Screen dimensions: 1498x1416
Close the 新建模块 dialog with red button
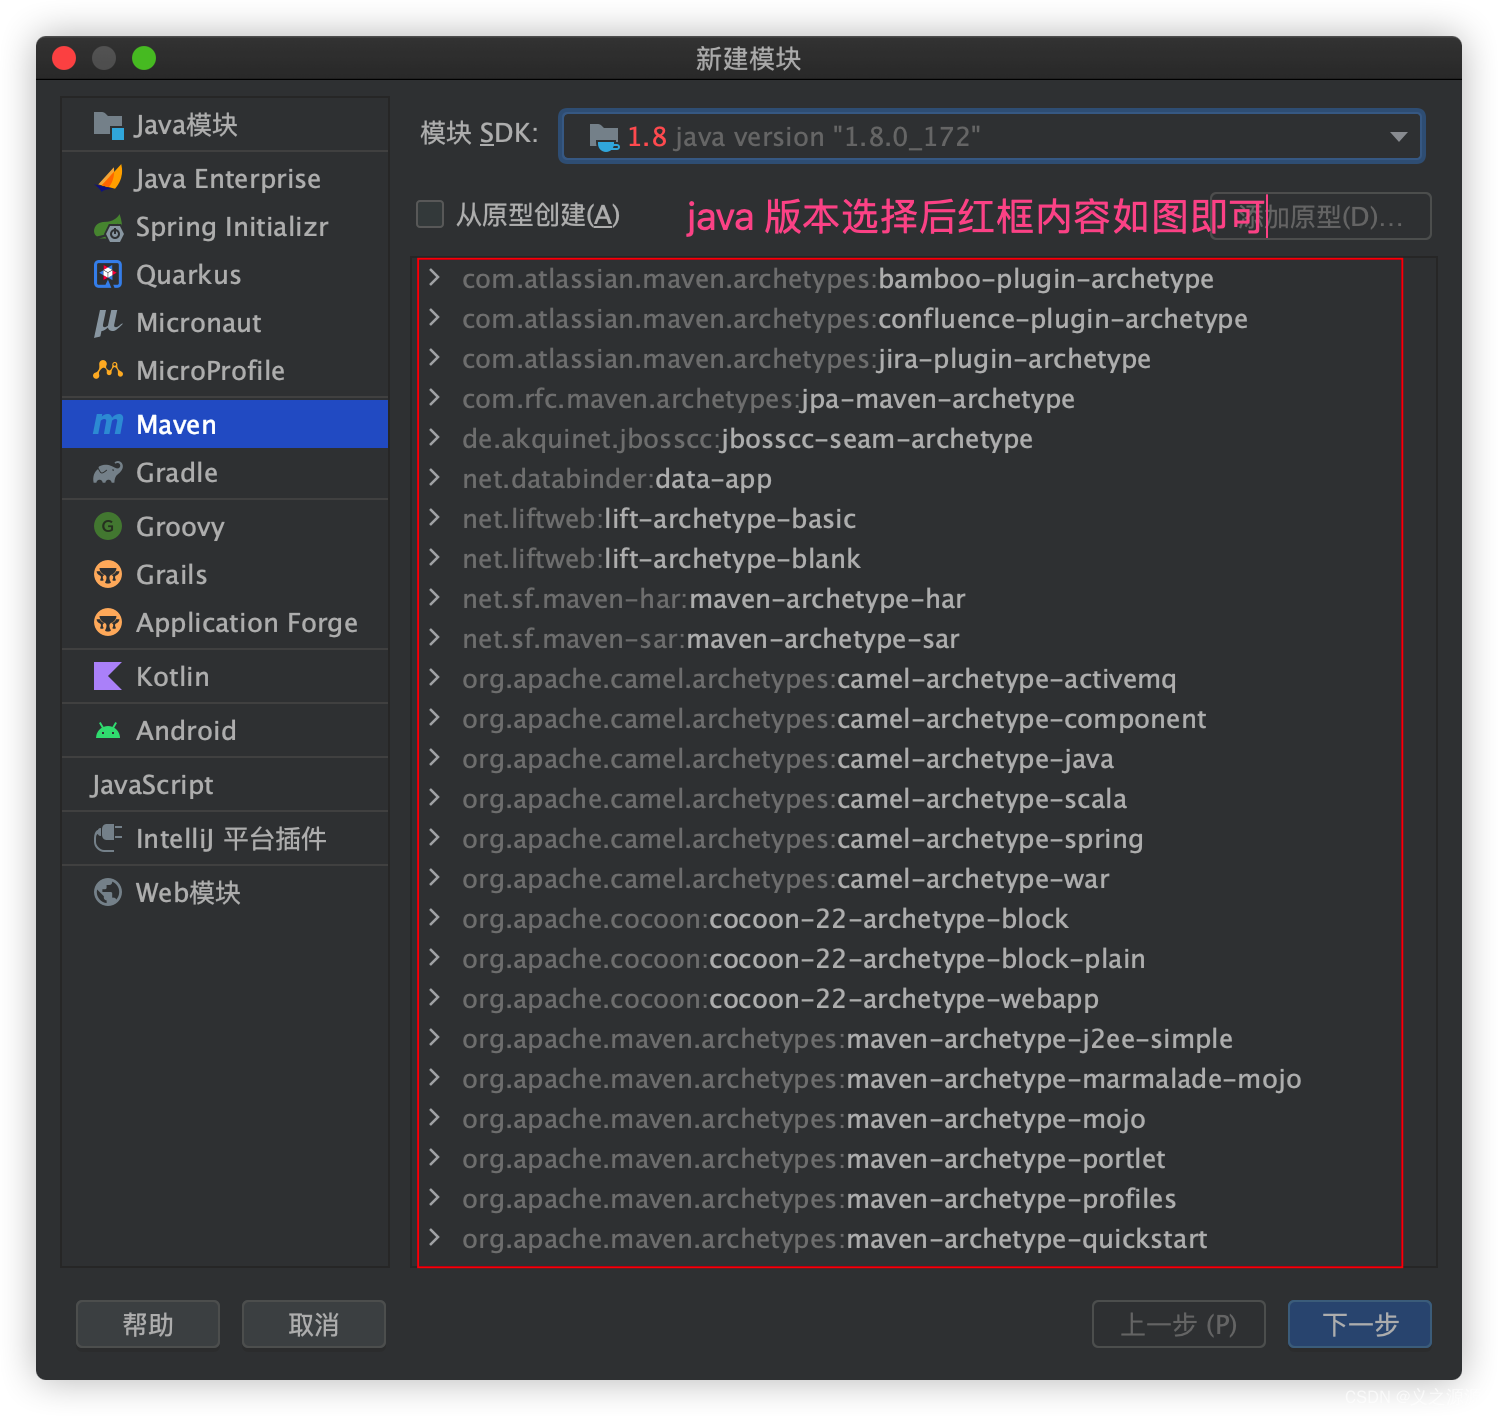(64, 58)
